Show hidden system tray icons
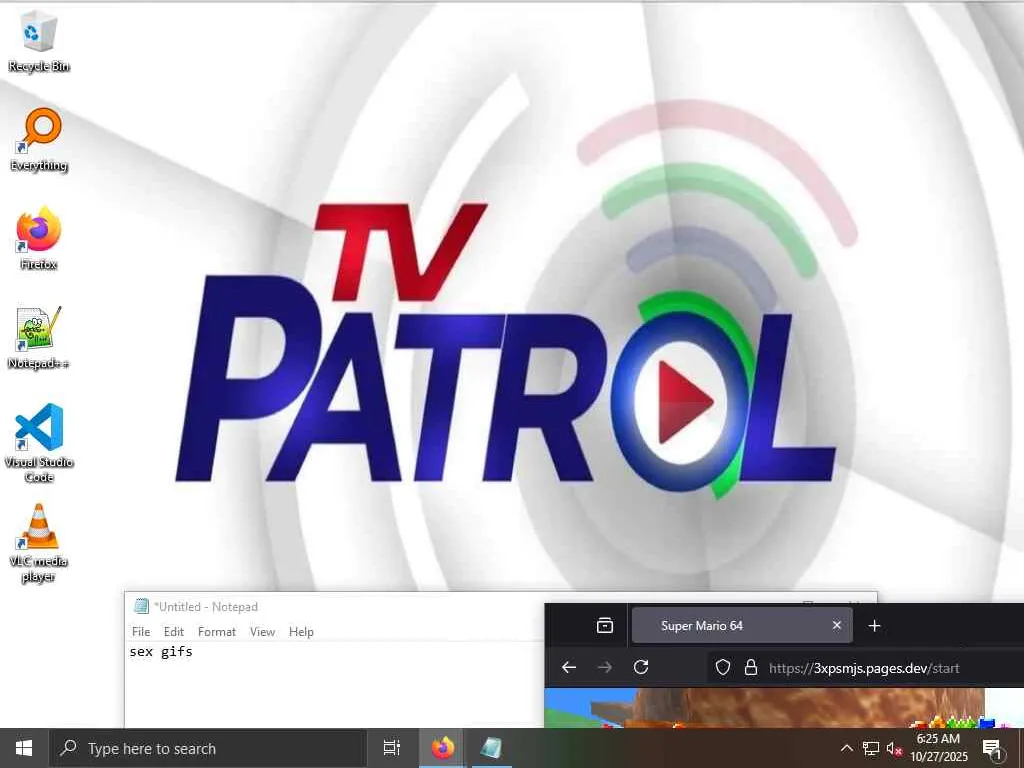1024x768 pixels. click(x=846, y=748)
